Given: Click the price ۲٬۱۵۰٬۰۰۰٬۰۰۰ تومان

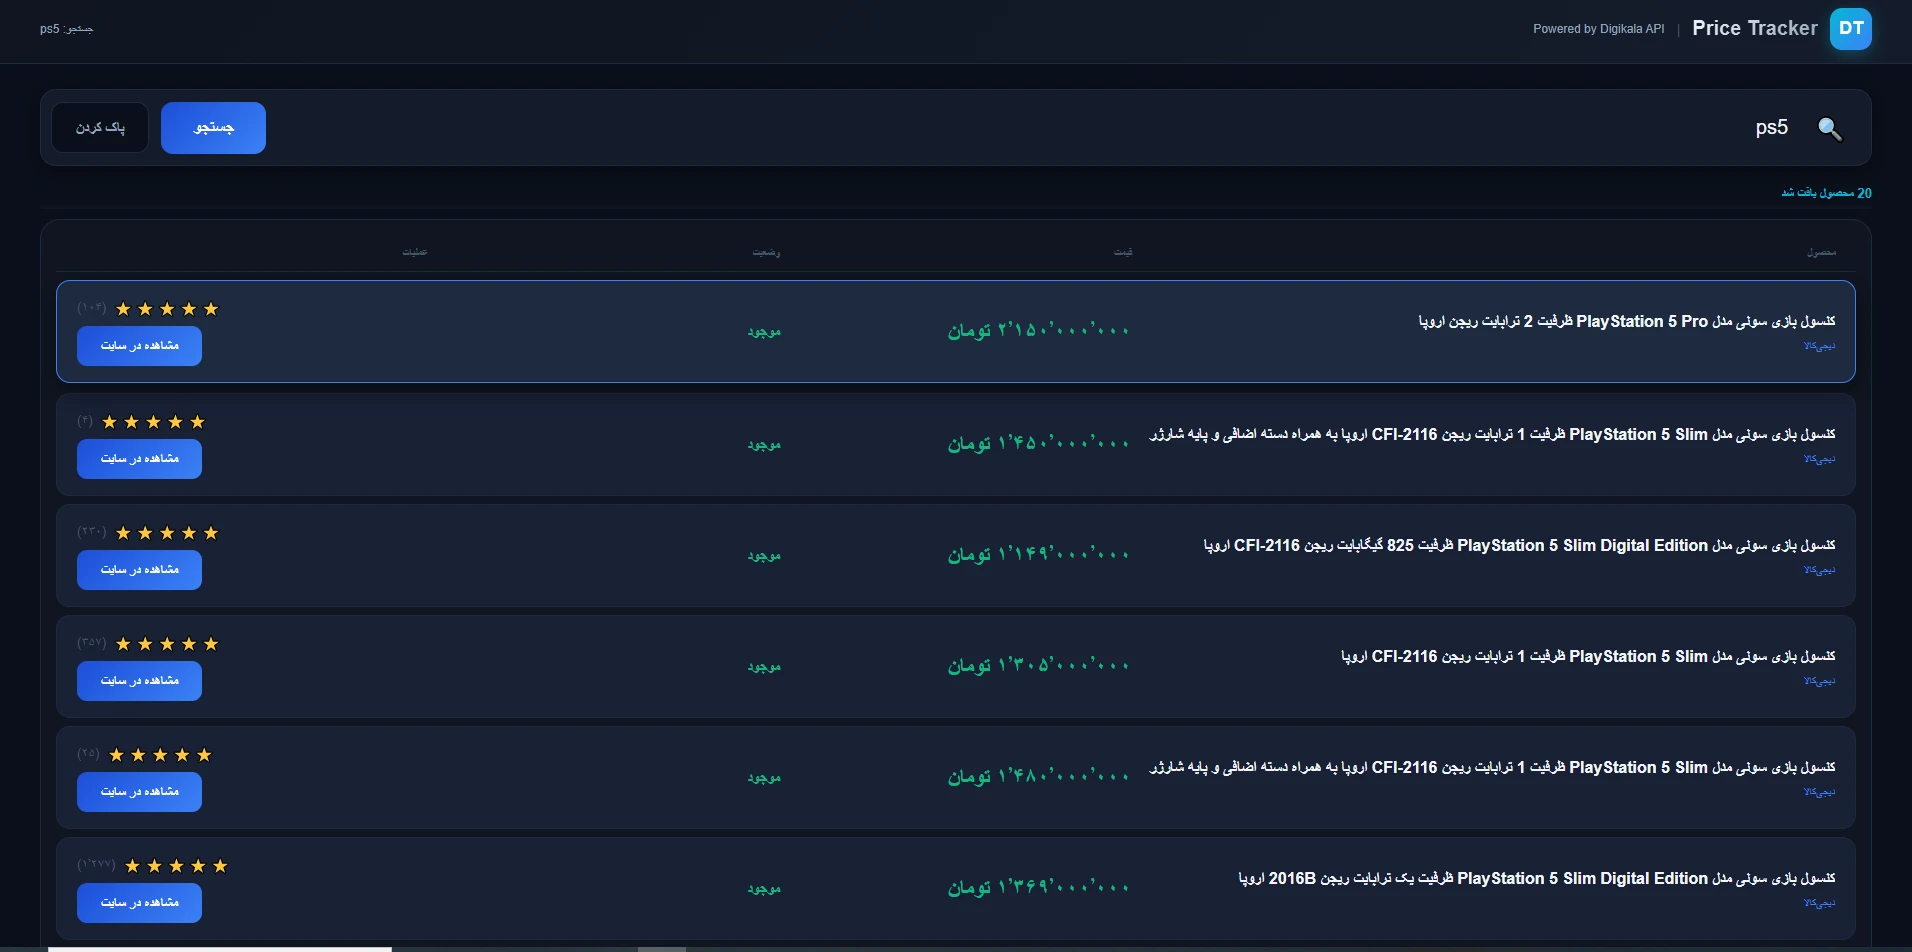Looking at the screenshot, I should click(1038, 331).
